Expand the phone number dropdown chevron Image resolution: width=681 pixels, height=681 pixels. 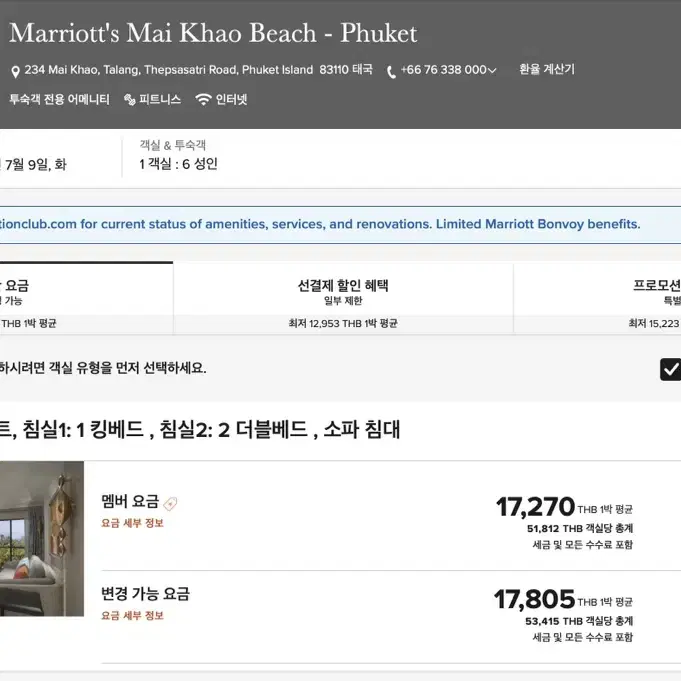pyautogui.click(x=492, y=70)
